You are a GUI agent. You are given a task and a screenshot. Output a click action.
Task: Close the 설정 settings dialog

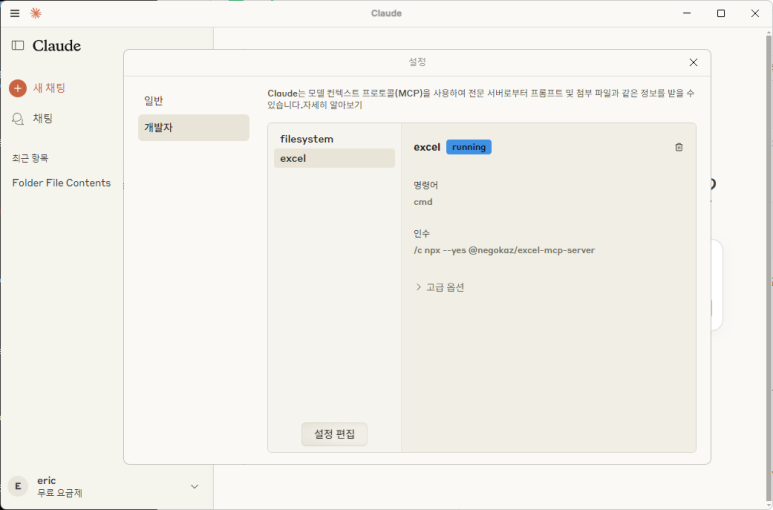pyautogui.click(x=693, y=63)
